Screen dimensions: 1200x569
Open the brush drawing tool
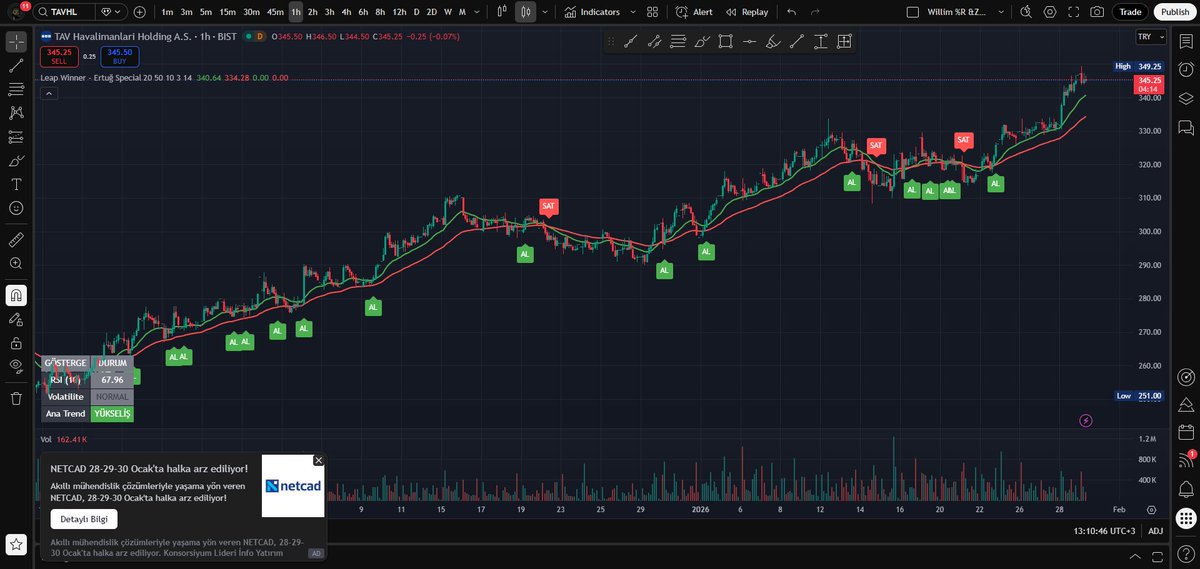(x=16, y=160)
